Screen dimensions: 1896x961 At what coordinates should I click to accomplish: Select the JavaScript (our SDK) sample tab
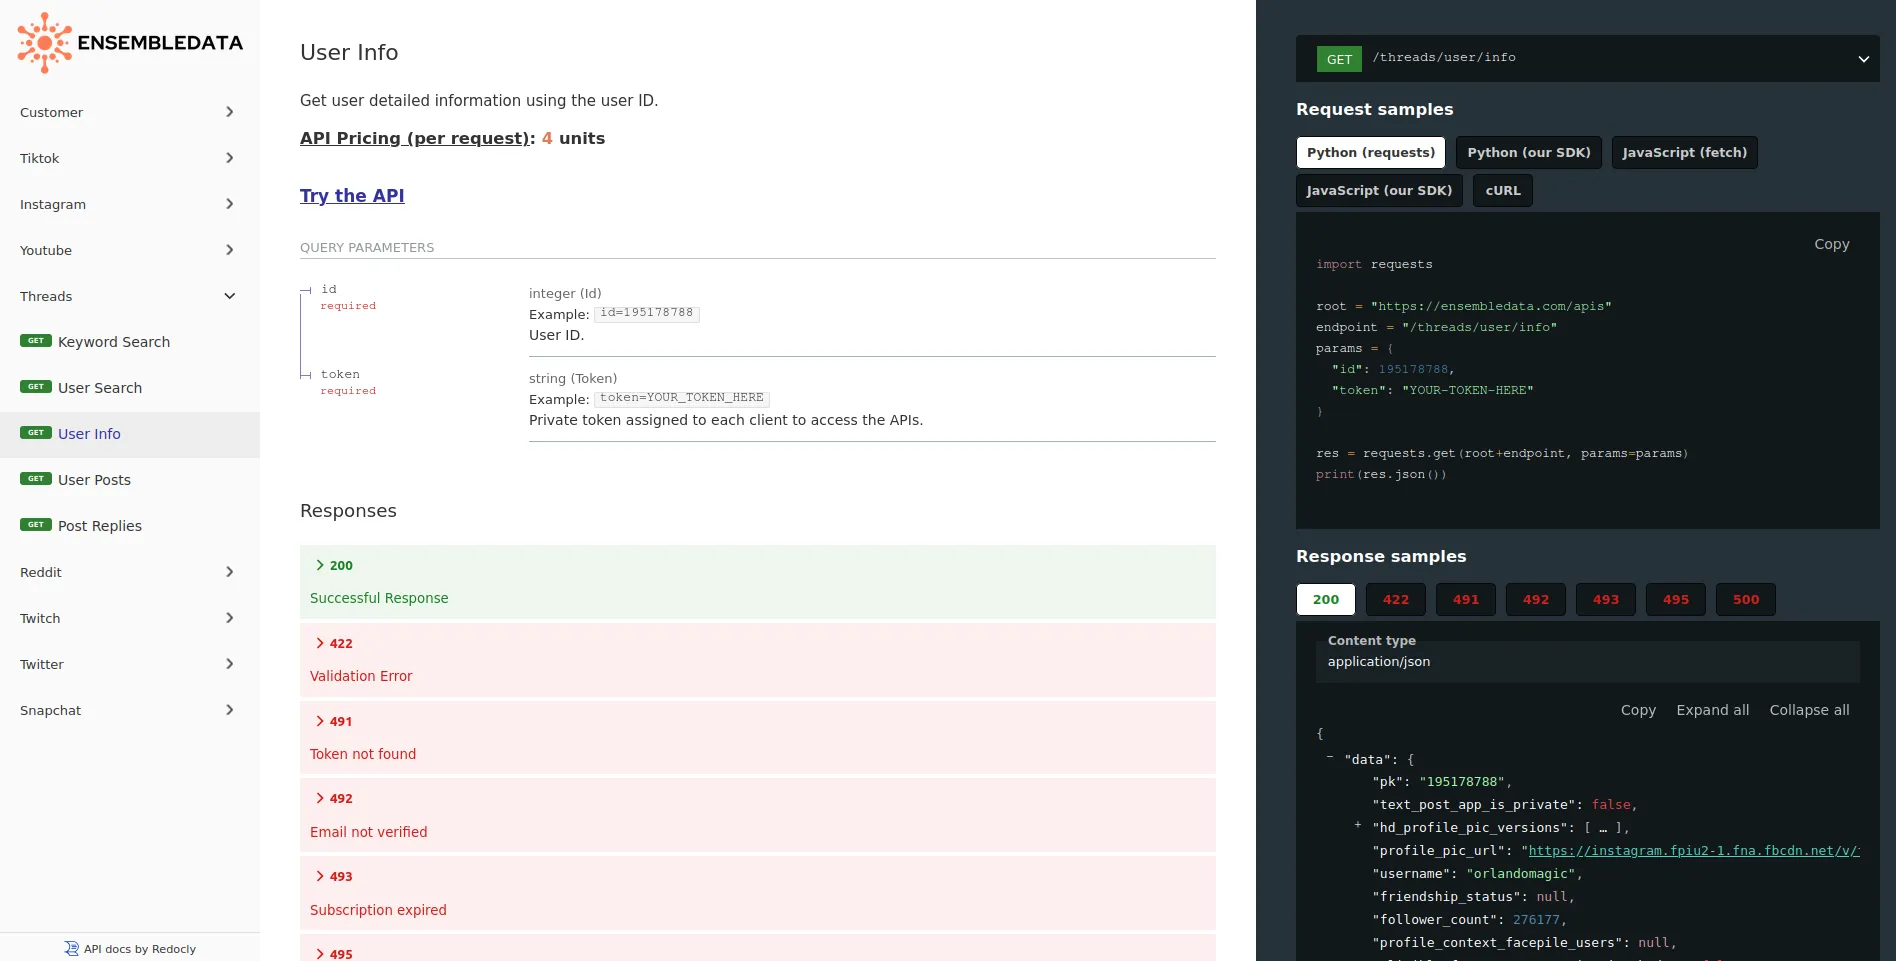click(x=1380, y=190)
